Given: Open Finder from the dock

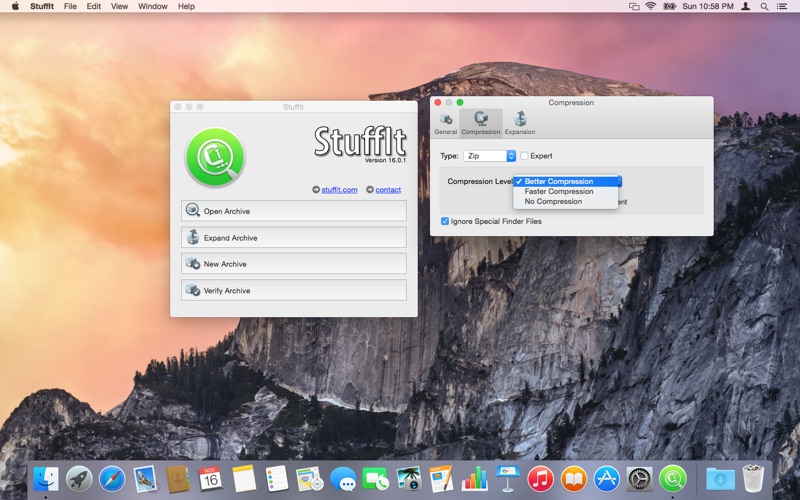Looking at the screenshot, I should tap(46, 480).
